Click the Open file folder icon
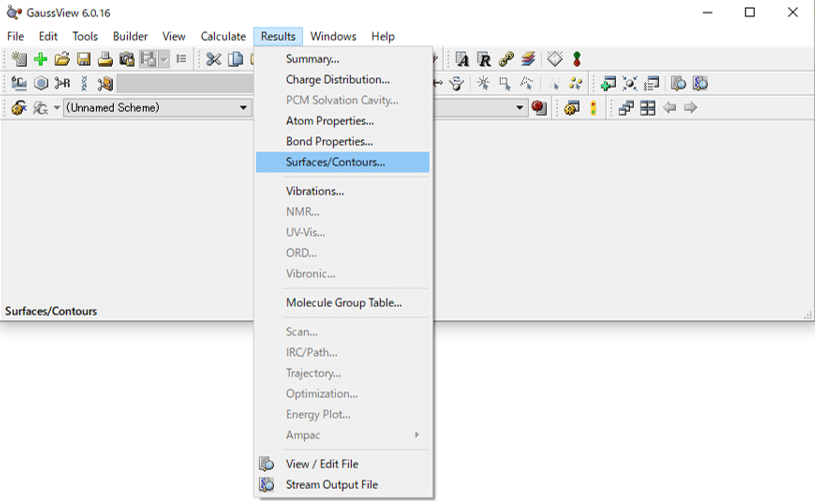 [x=62, y=59]
